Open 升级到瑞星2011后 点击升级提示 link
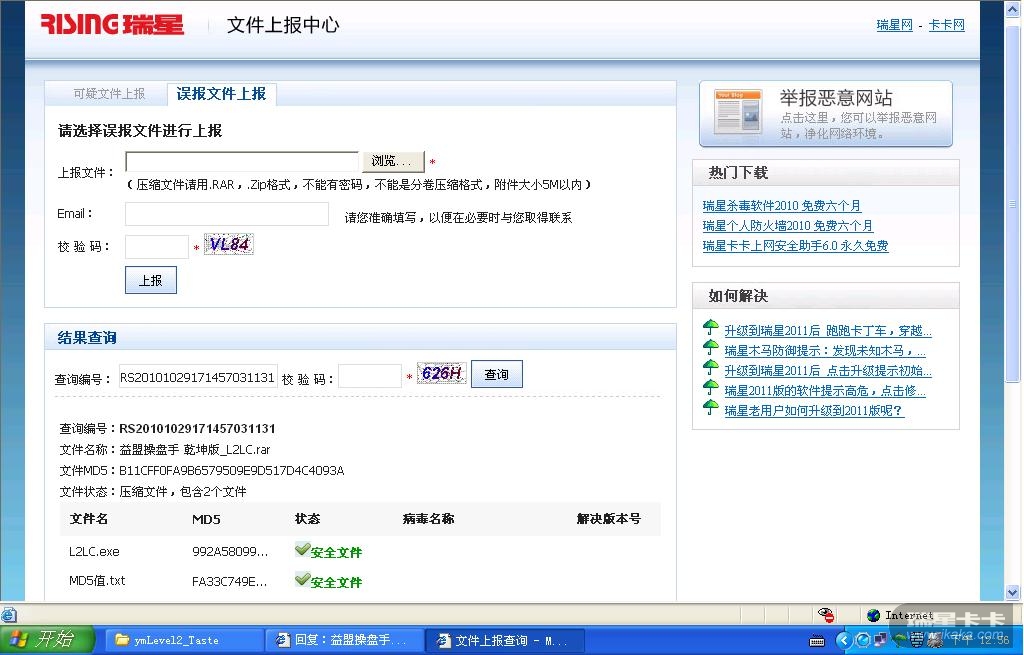Viewport: 1024px width, 655px height. 827,371
